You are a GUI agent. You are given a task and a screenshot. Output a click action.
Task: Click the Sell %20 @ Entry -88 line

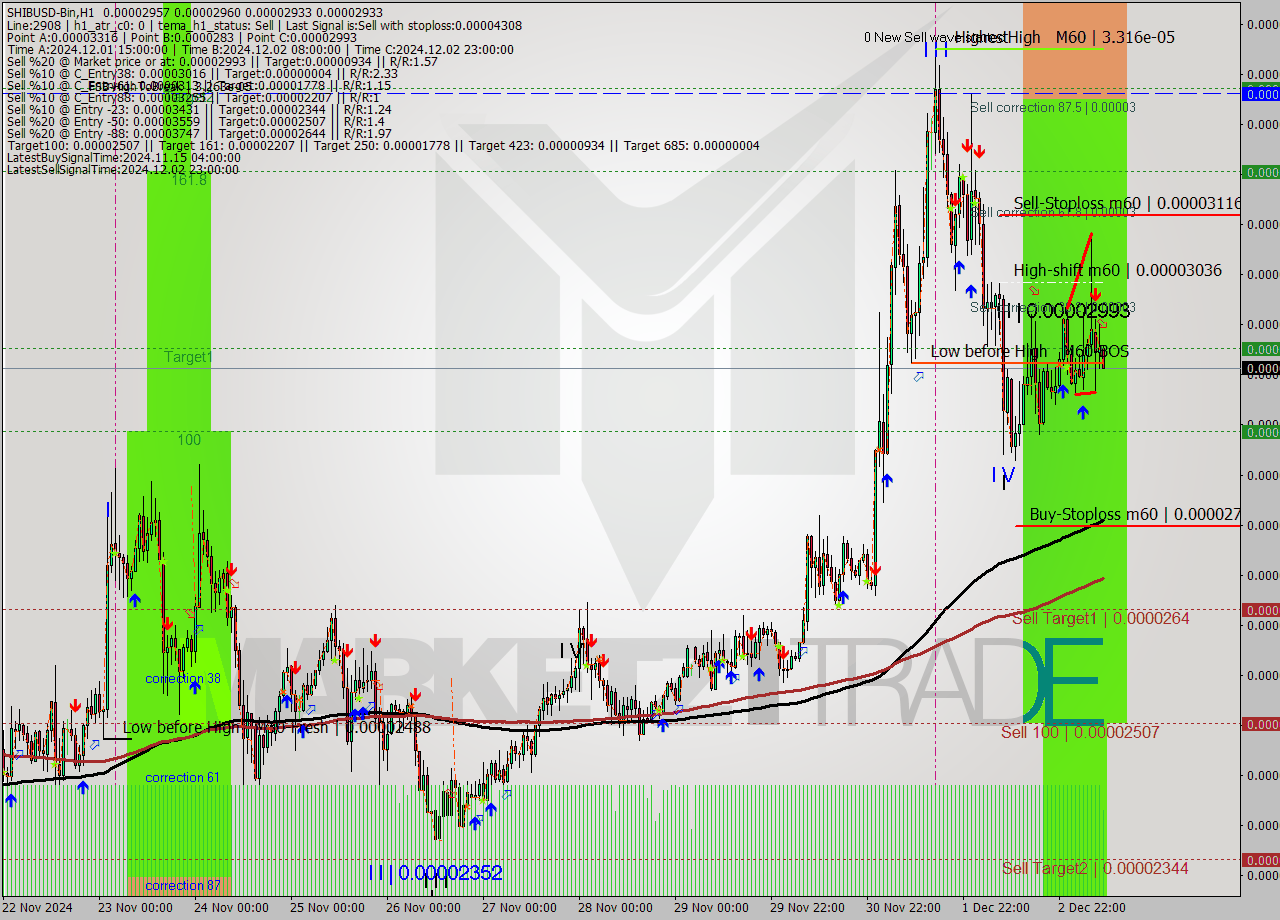pos(198,133)
